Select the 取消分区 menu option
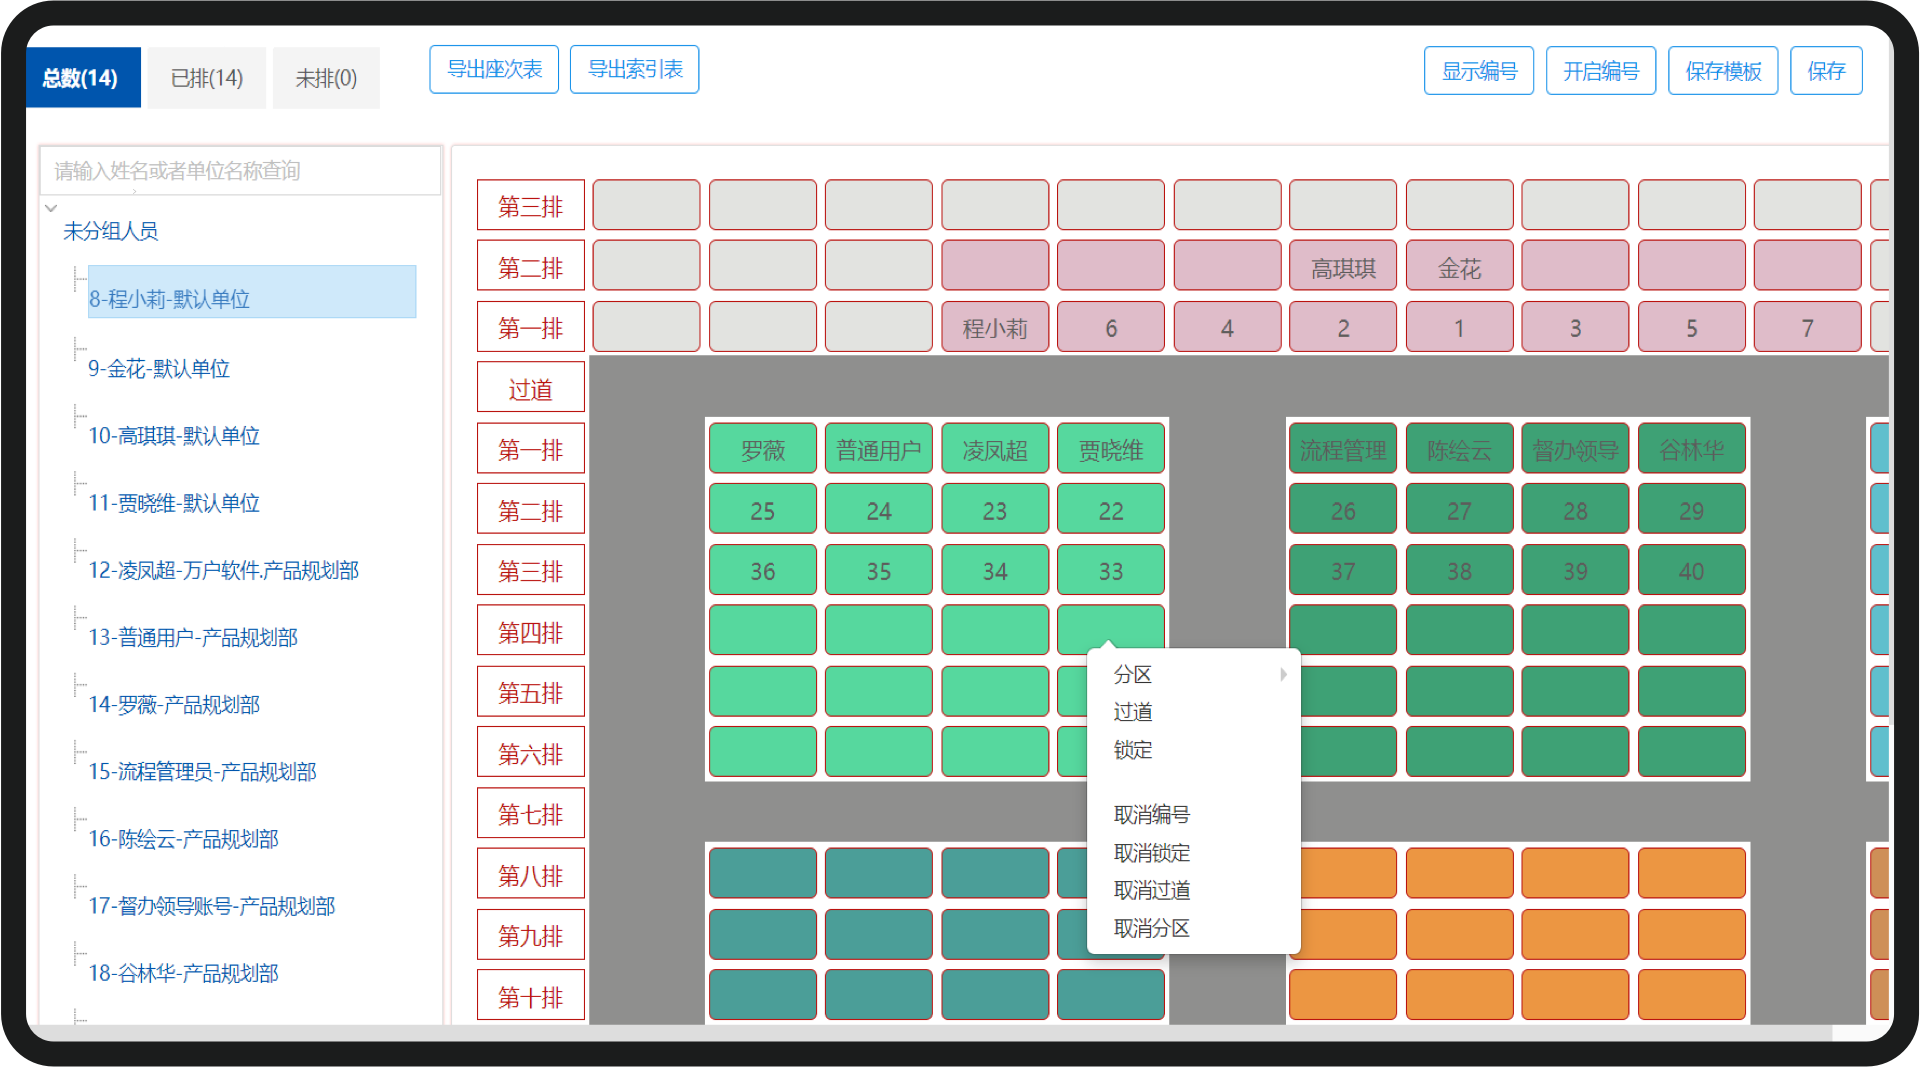Screen dimensions: 1920x1067 click(1151, 928)
